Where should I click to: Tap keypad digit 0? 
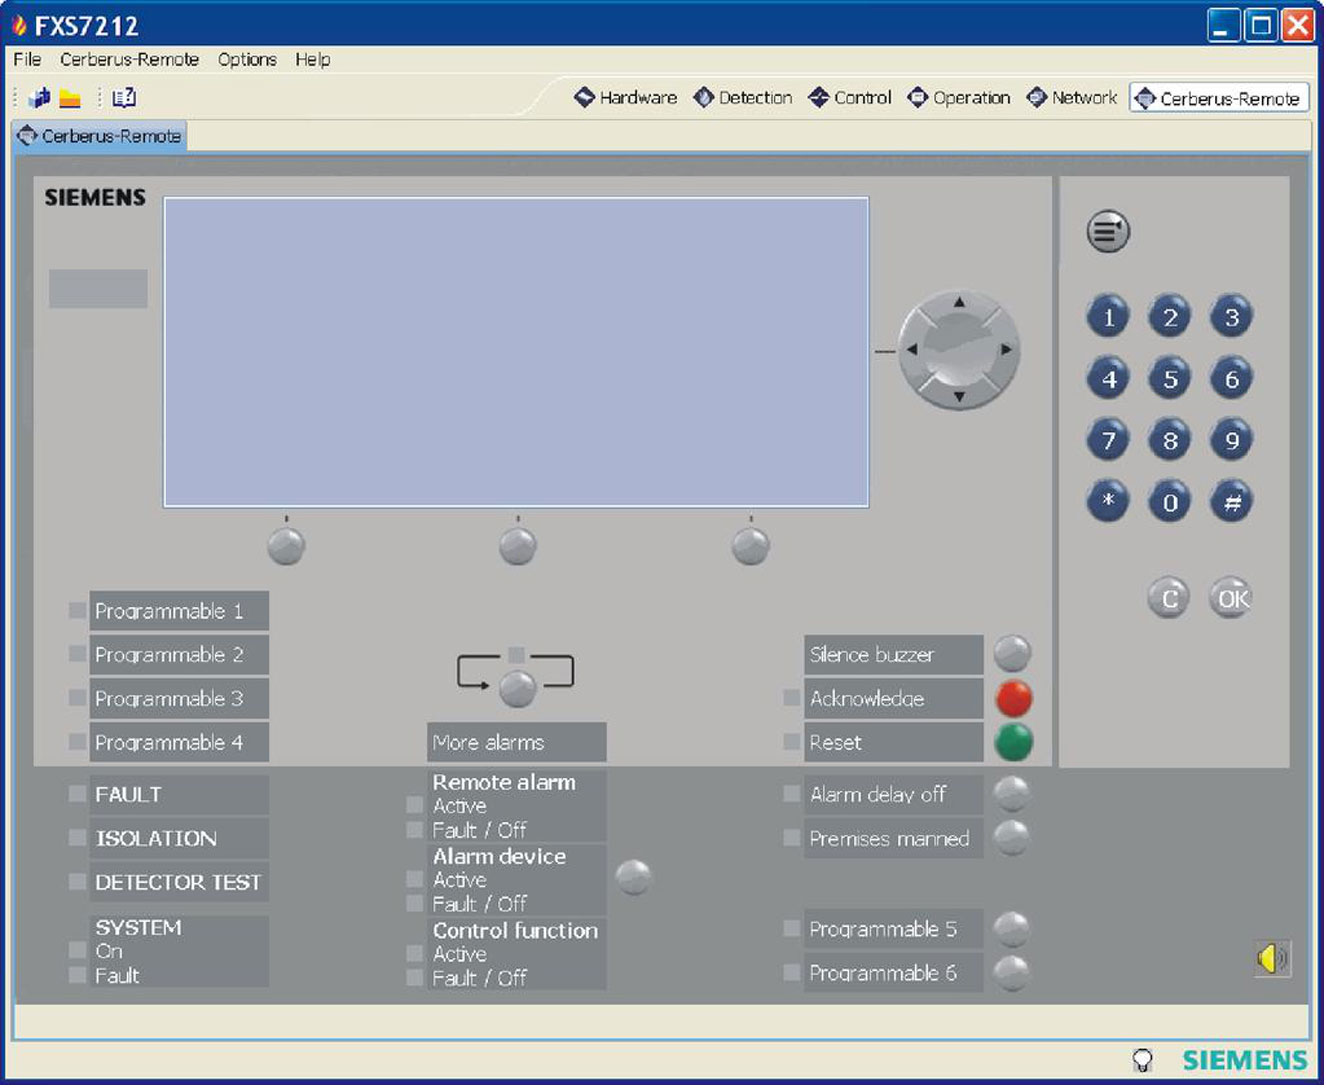(1170, 502)
